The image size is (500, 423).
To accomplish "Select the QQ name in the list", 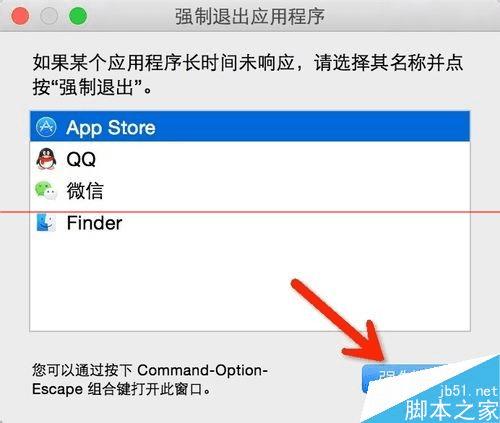I will pyautogui.click(x=81, y=159).
